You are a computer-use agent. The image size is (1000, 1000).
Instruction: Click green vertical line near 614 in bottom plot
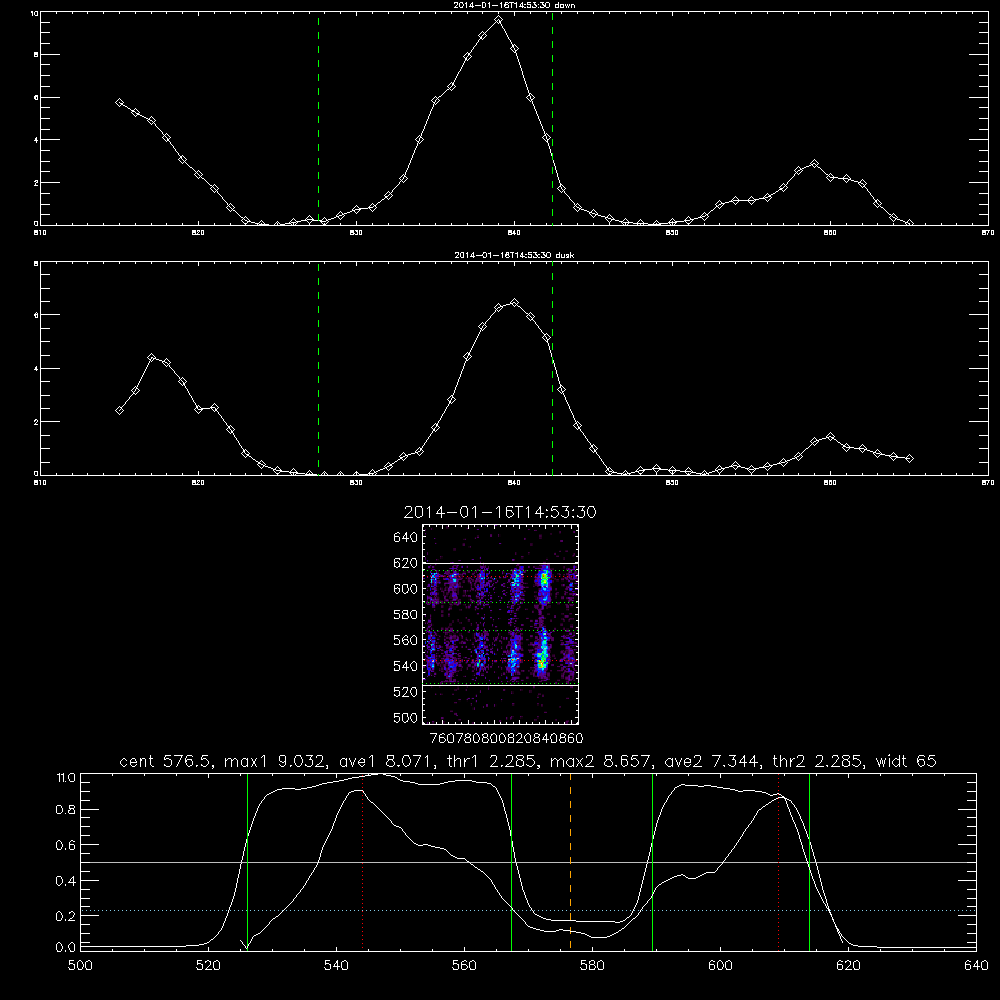(x=809, y=861)
